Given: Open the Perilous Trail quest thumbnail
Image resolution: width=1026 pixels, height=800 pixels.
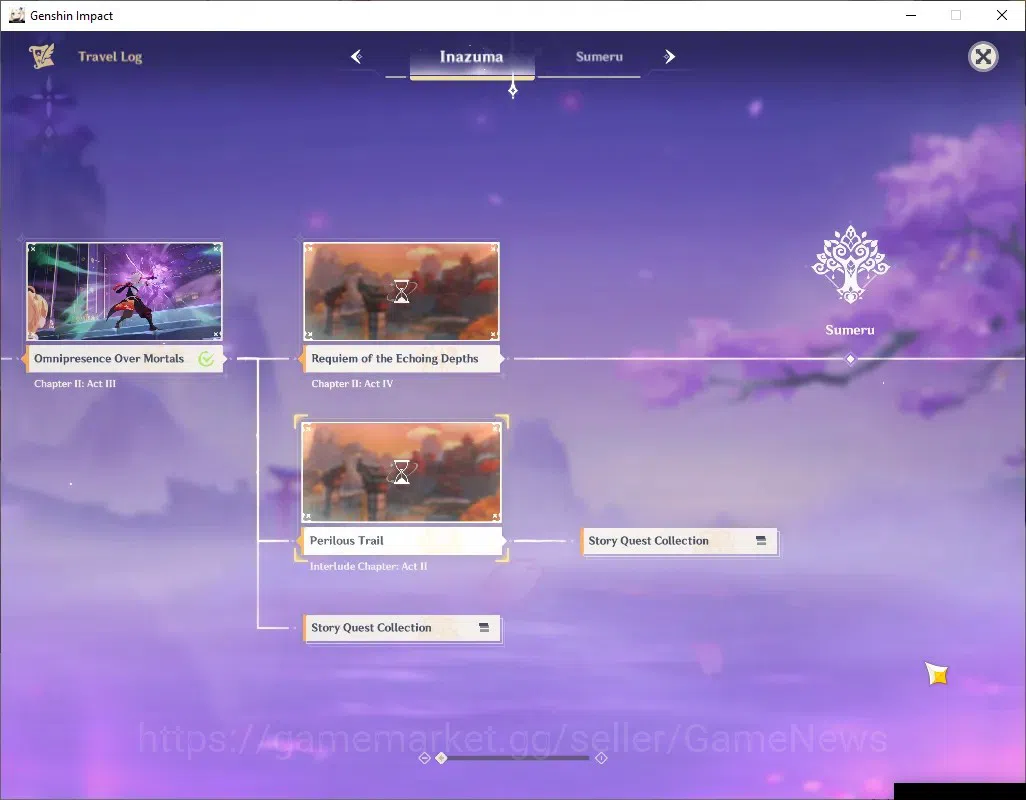Looking at the screenshot, I should (401, 472).
